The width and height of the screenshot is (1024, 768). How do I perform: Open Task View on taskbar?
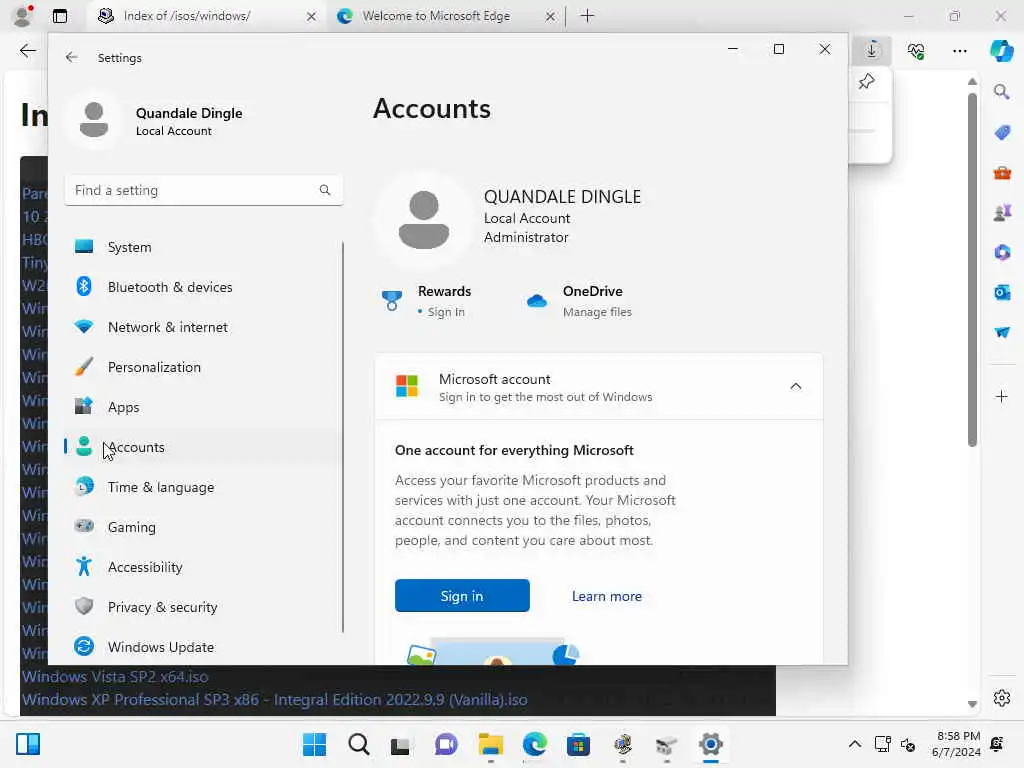(x=400, y=745)
